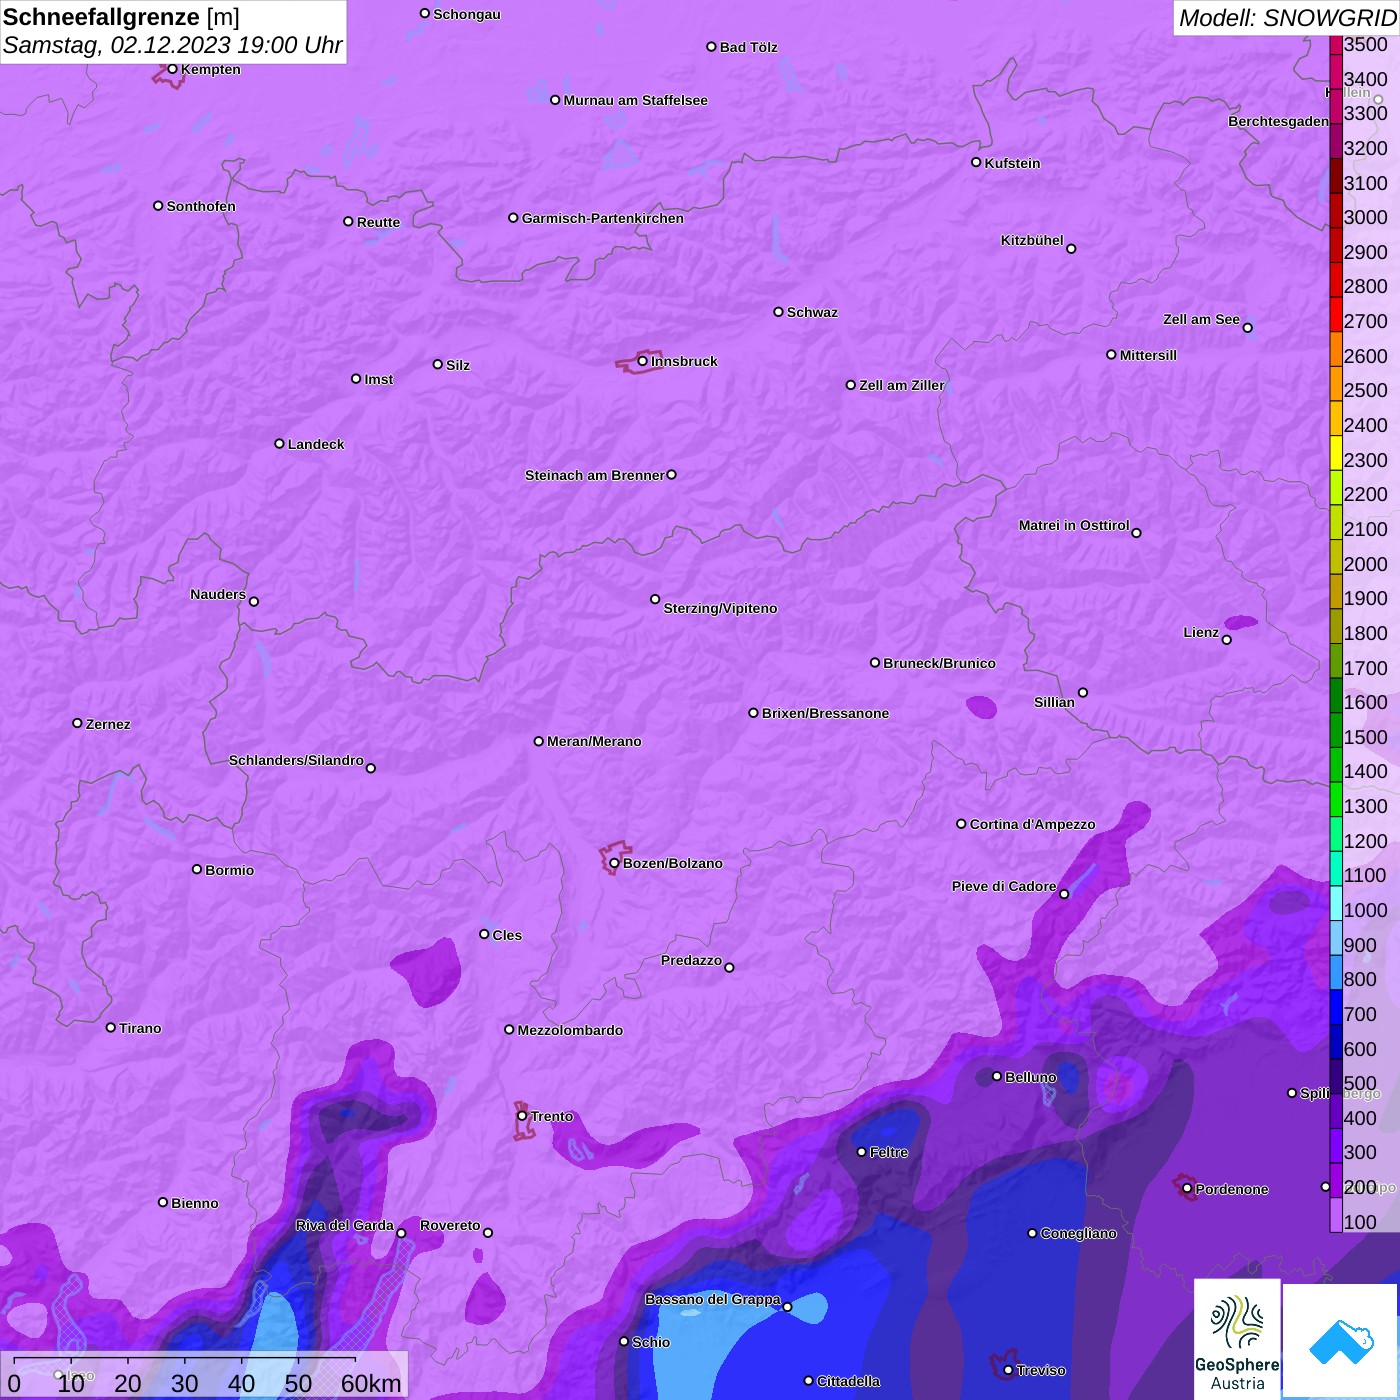This screenshot has width=1400, height=1400.
Task: Click the Steinach am Brenner label
Action: point(595,475)
